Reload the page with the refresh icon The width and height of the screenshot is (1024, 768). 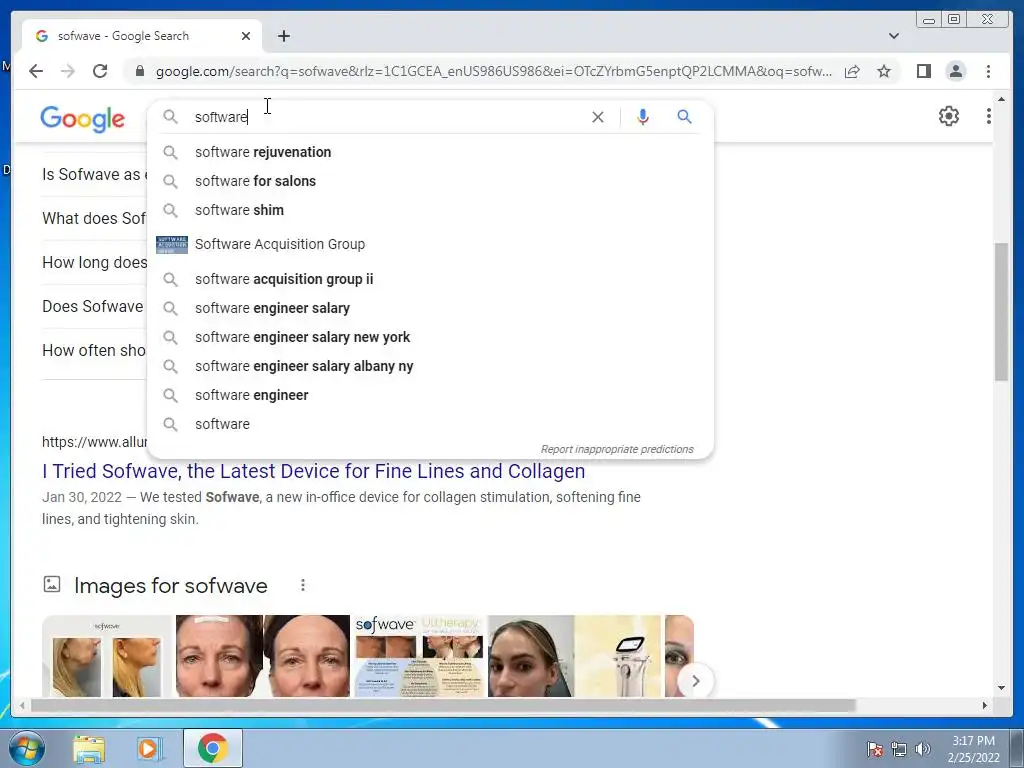(x=100, y=71)
